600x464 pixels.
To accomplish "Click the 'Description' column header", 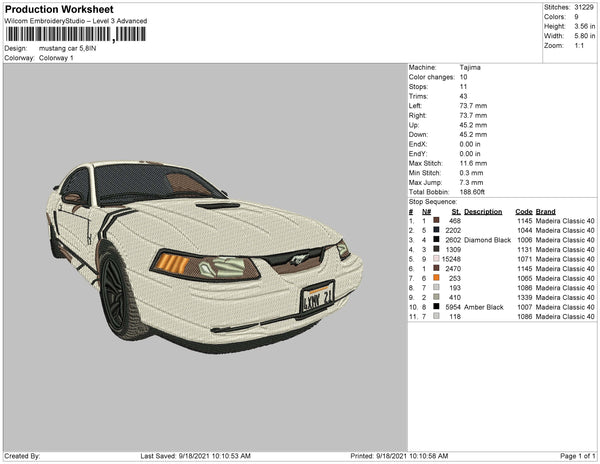I will click(483, 212).
